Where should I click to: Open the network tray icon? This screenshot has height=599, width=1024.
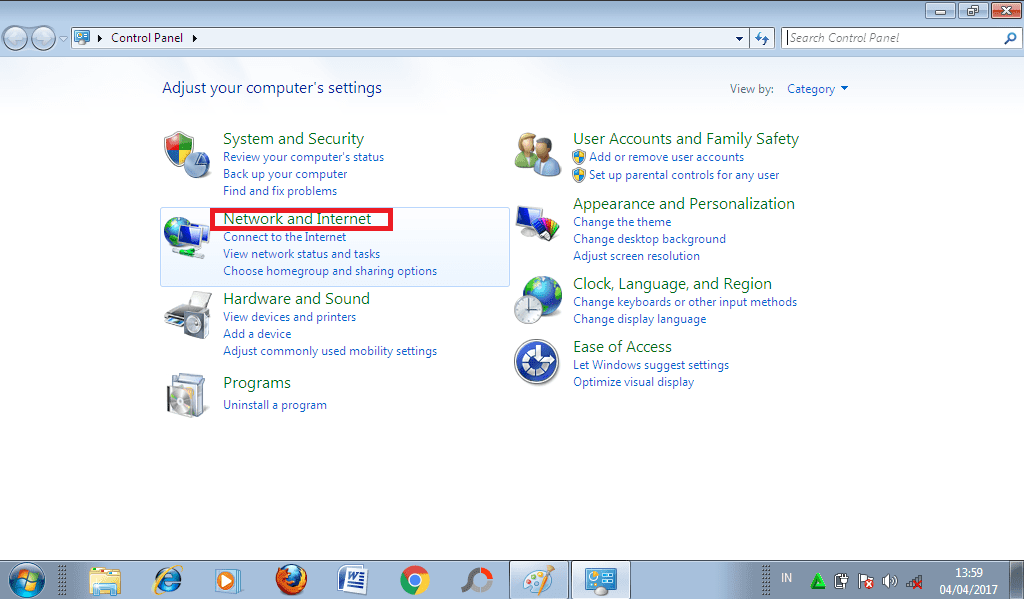[914, 581]
